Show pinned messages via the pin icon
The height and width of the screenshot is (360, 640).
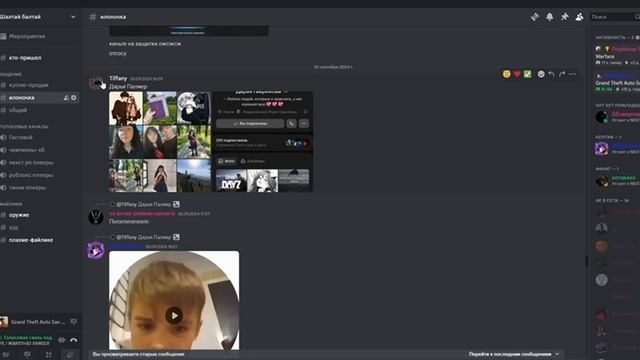tap(564, 17)
